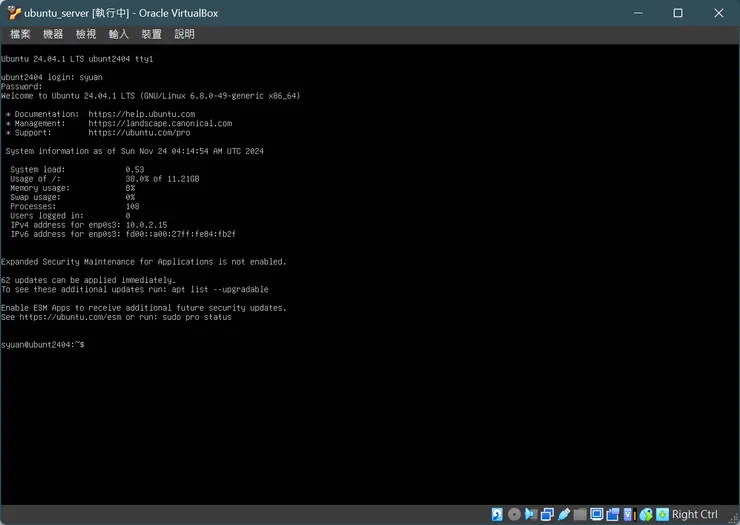Viewport: 740px width, 525px height.
Task: Click the 'Welcome to Ubuntu 24.04.1 LTS' line
Action: 151,96
